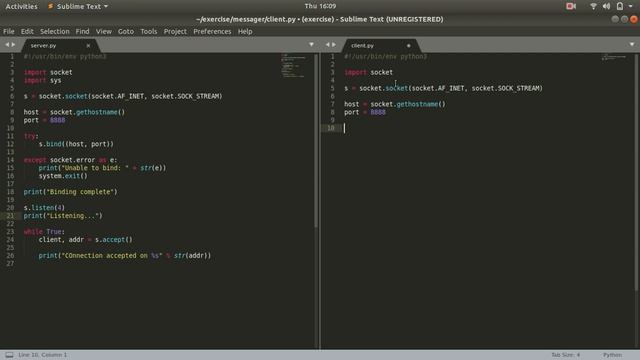Screen dimensions: 640x360
Task: Open the Edit menu
Action: [x=27, y=31]
